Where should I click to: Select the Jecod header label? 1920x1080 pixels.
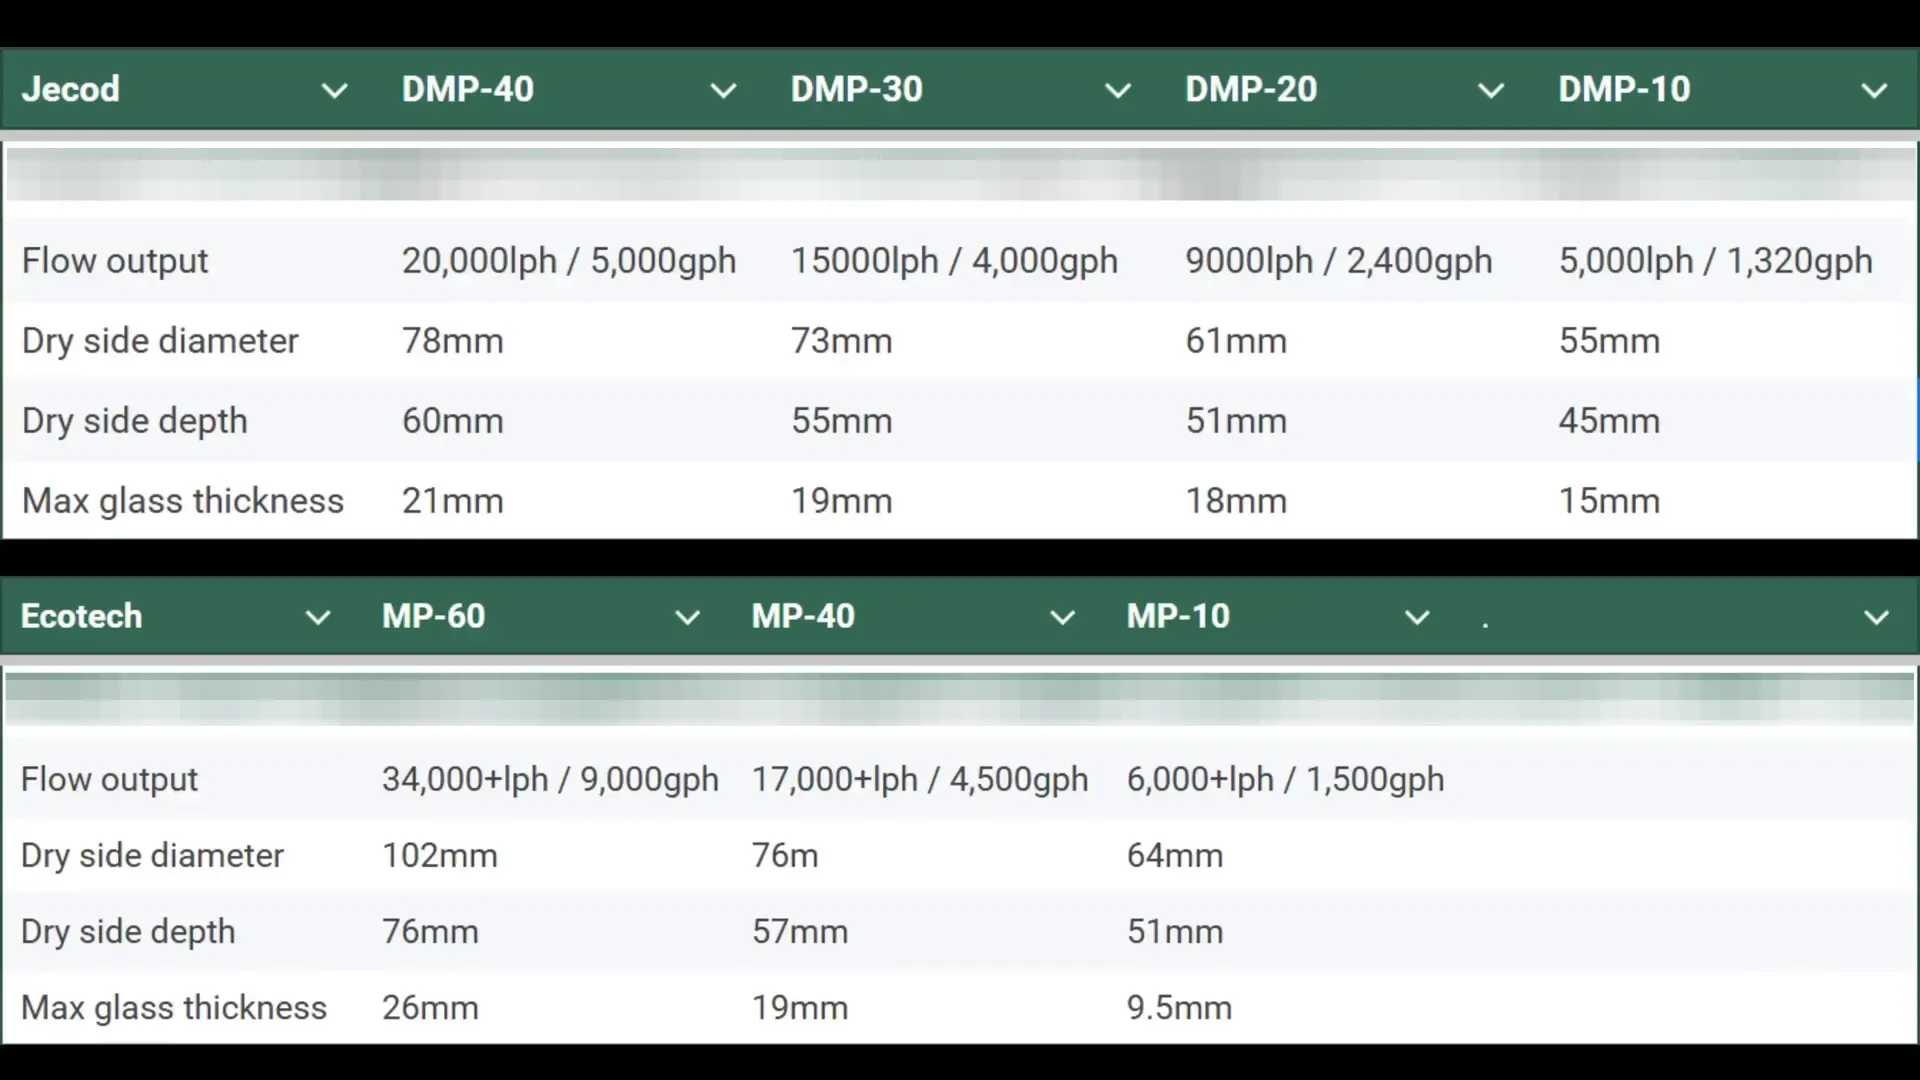pyautogui.click(x=70, y=89)
